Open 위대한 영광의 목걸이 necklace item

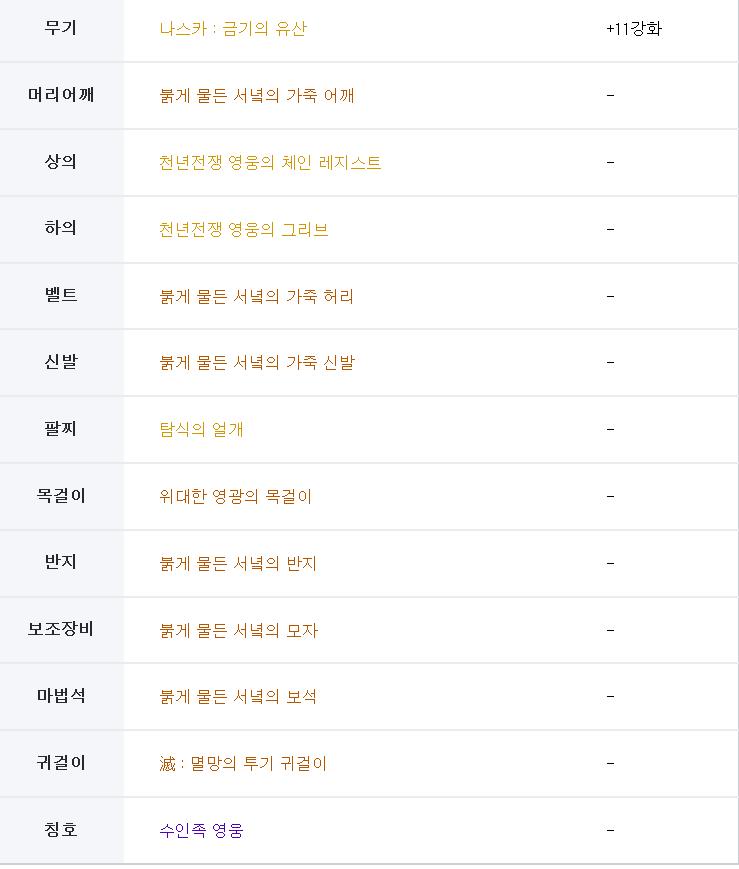[x=235, y=496]
